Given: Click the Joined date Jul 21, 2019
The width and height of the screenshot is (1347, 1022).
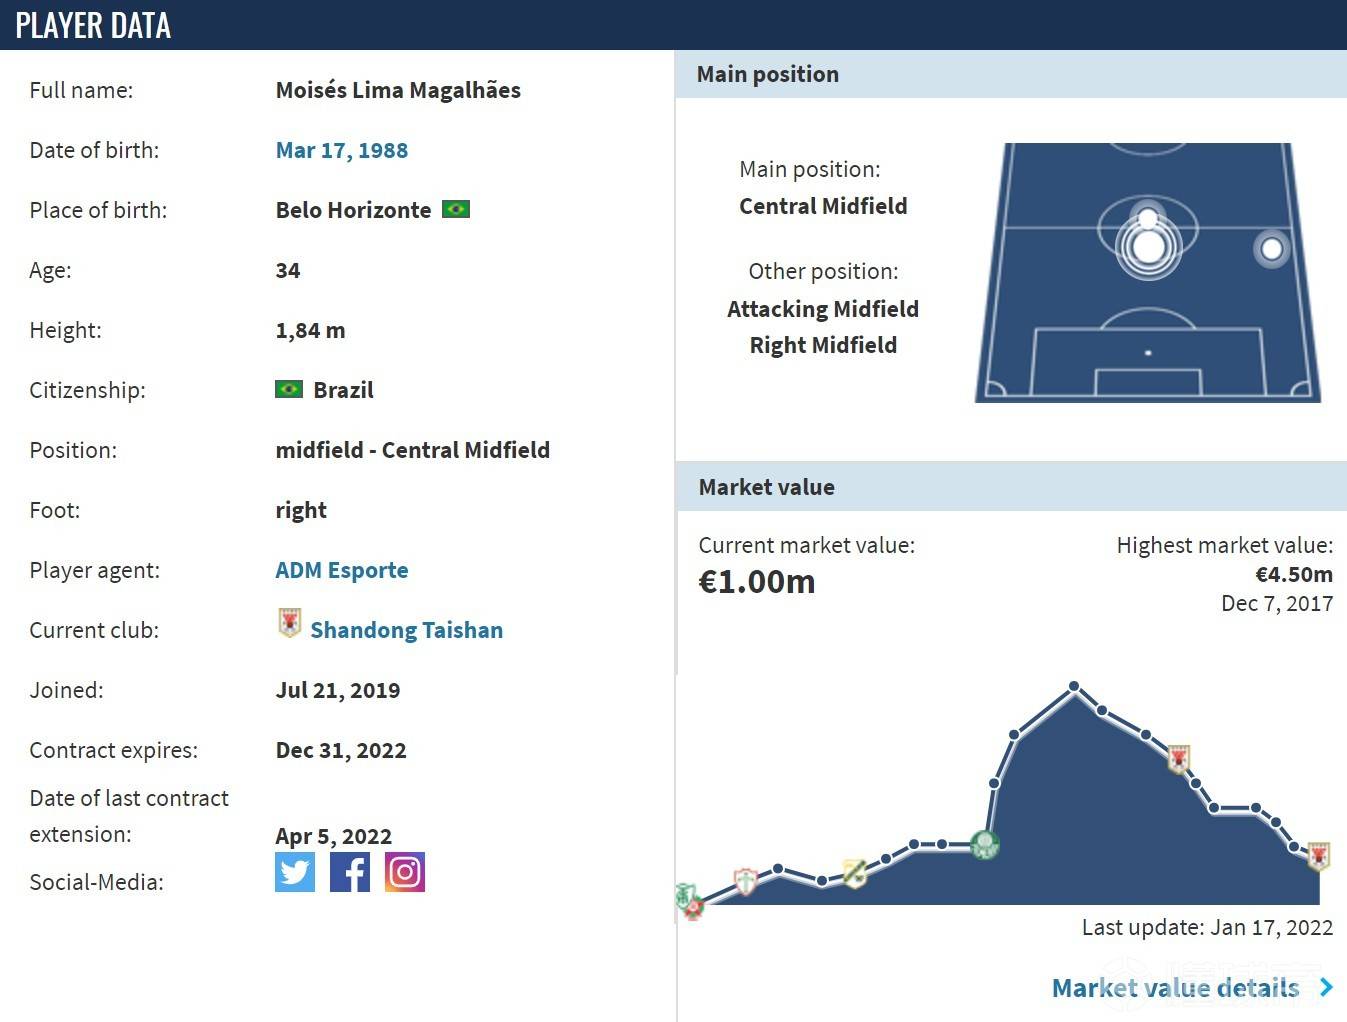Looking at the screenshot, I should pos(338,690).
